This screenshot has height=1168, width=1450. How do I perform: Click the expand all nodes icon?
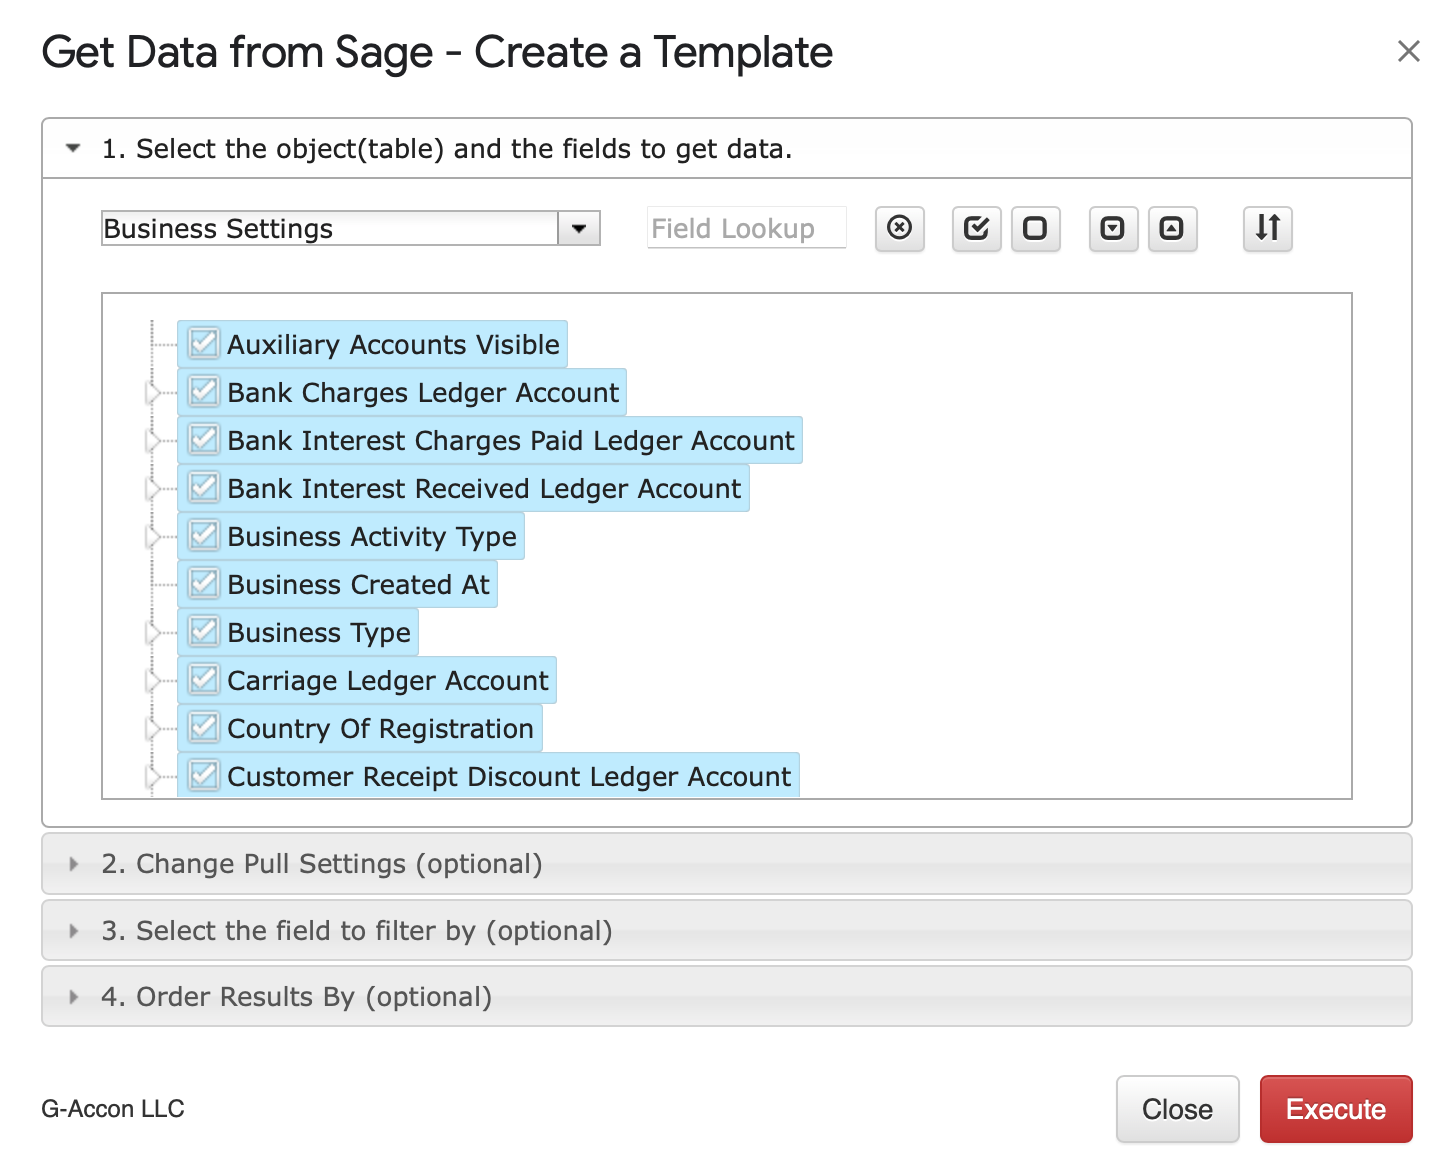coord(1112,228)
